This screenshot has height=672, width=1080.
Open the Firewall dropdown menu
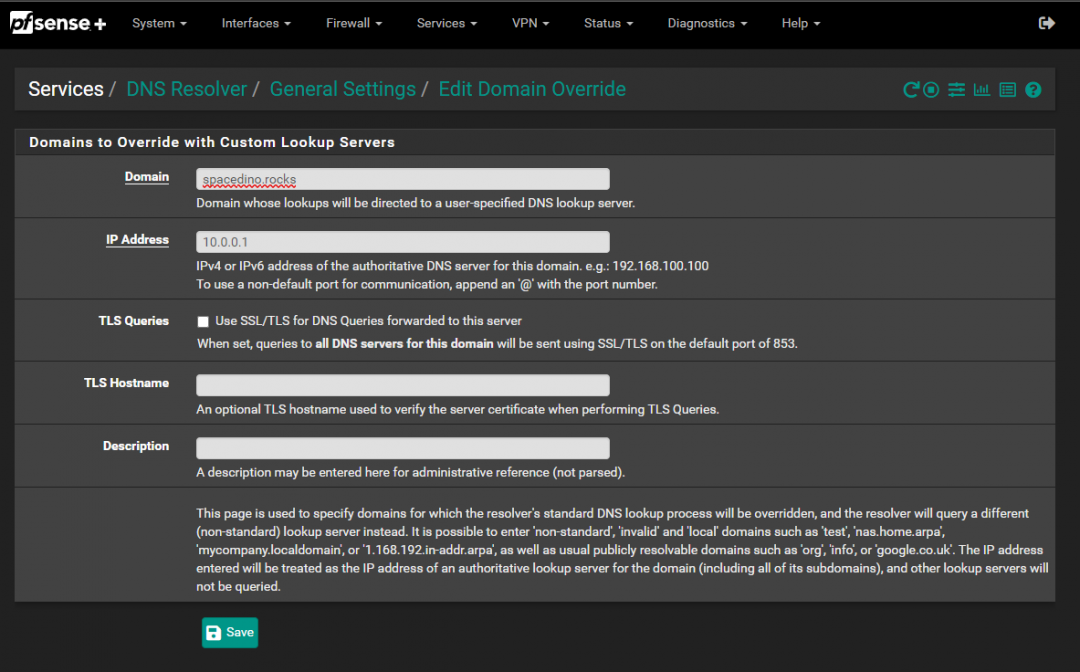click(355, 23)
